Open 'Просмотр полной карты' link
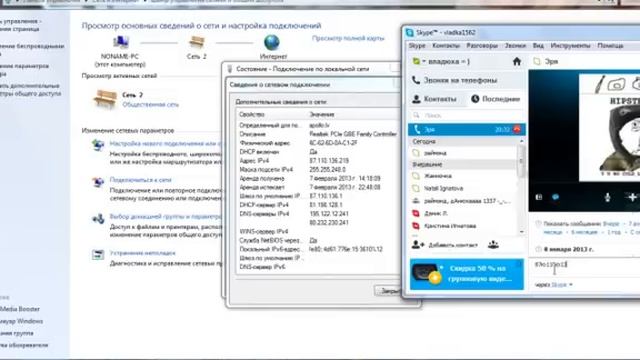 point(348,38)
